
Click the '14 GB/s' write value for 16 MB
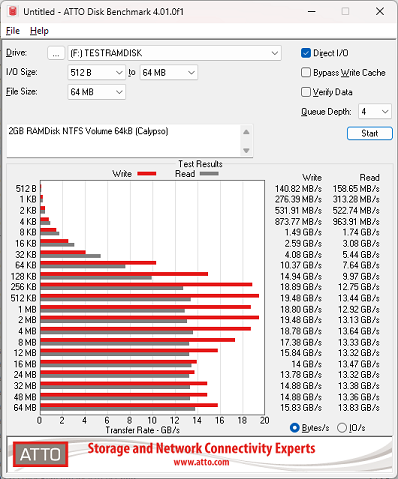pyautogui.click(x=307, y=364)
